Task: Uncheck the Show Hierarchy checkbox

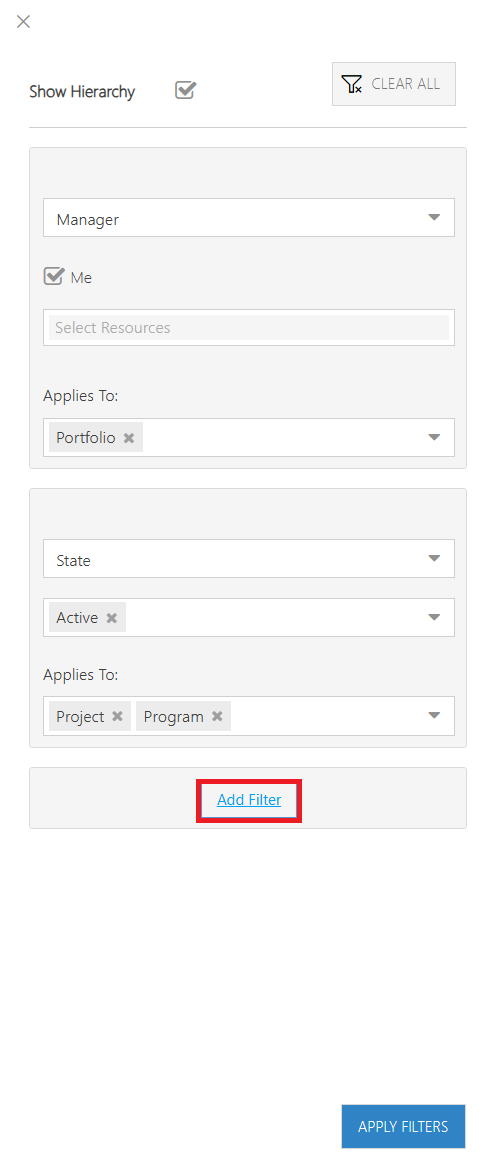Action: (185, 91)
